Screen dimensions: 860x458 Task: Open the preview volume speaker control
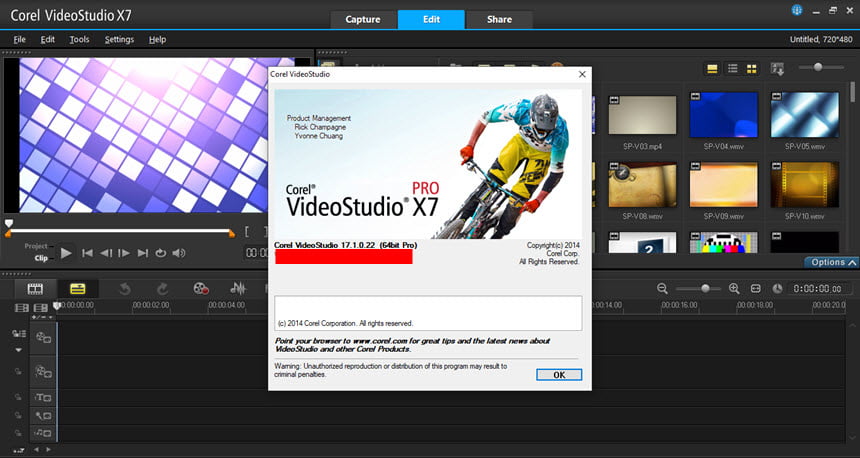tap(179, 253)
